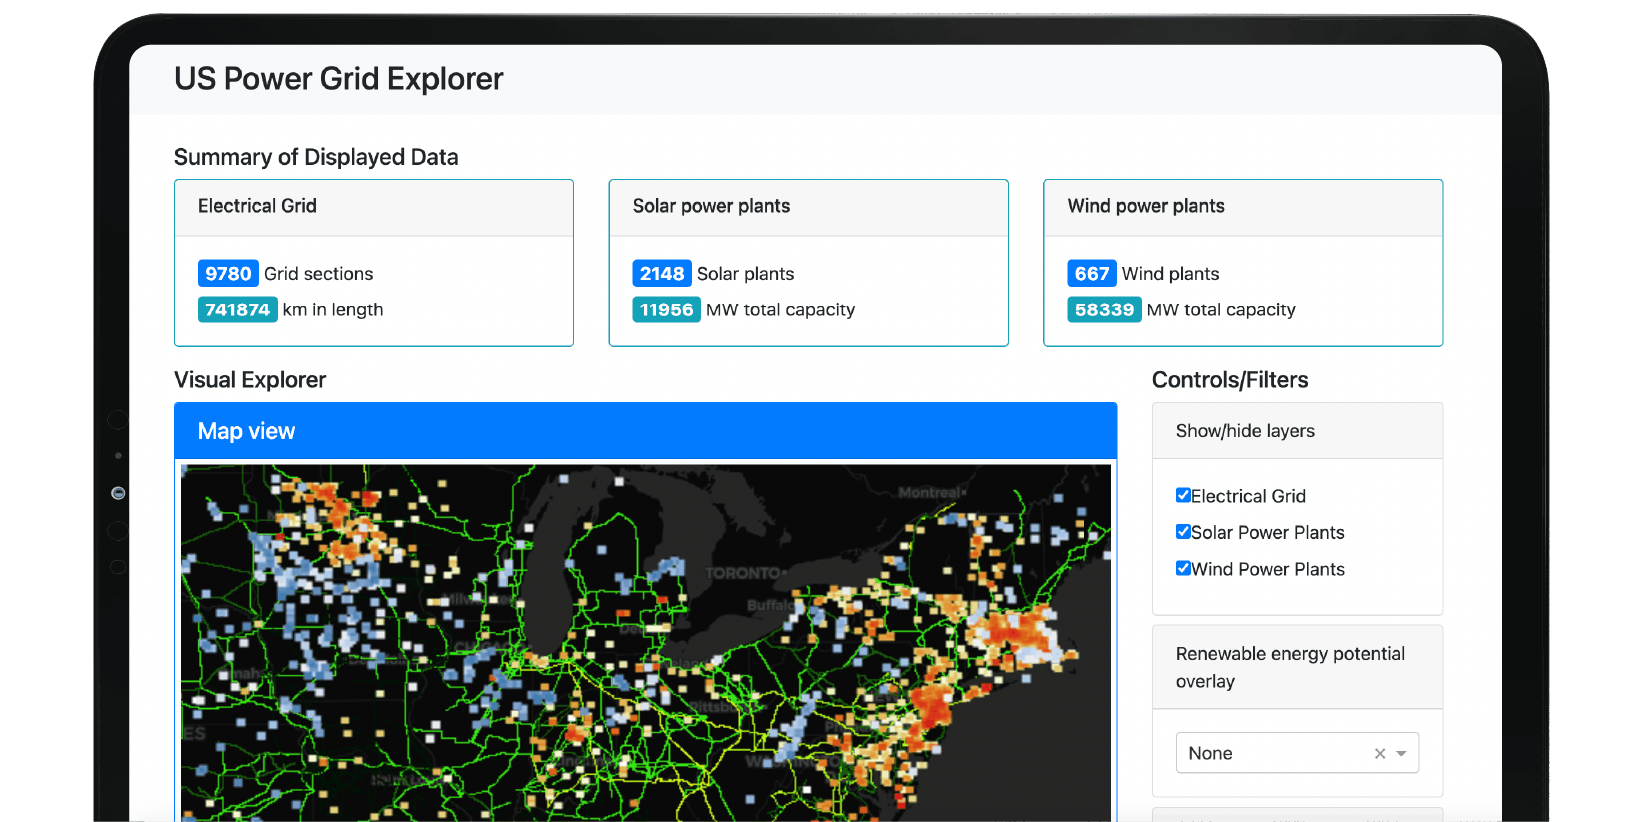Click the 9780 grid sections badge
This screenshot has height=822, width=1631.
coord(228,274)
